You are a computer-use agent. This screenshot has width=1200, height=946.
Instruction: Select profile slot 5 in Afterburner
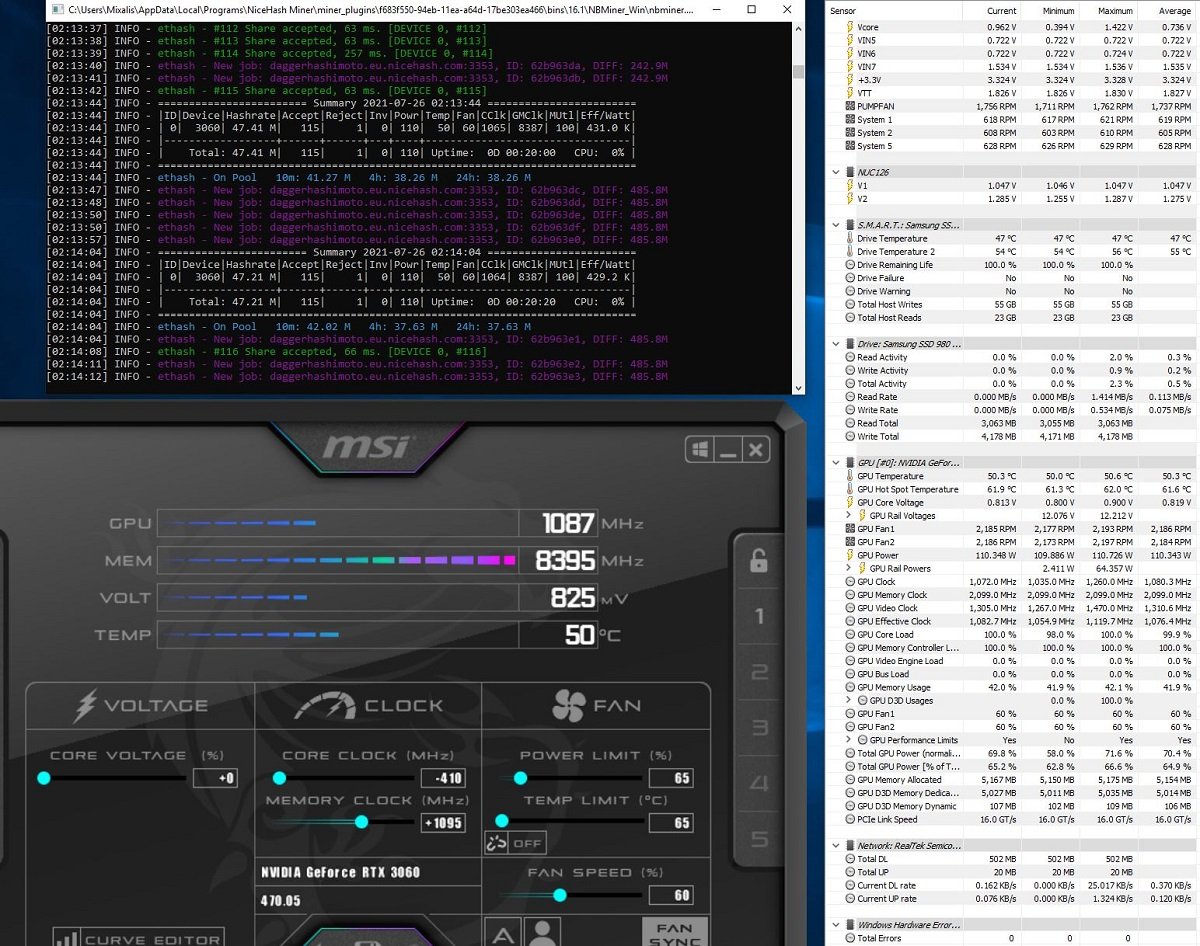(759, 839)
